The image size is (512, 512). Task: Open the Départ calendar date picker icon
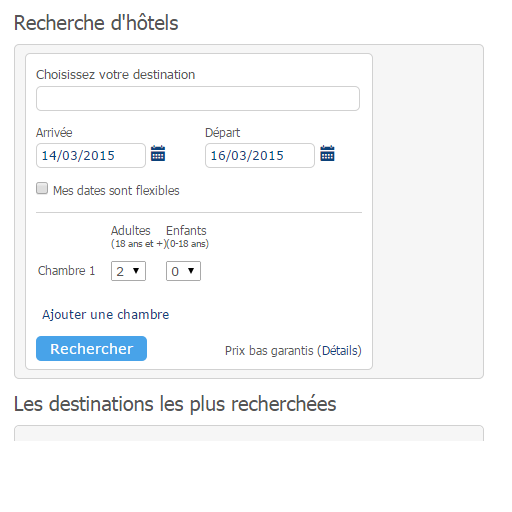point(327,153)
